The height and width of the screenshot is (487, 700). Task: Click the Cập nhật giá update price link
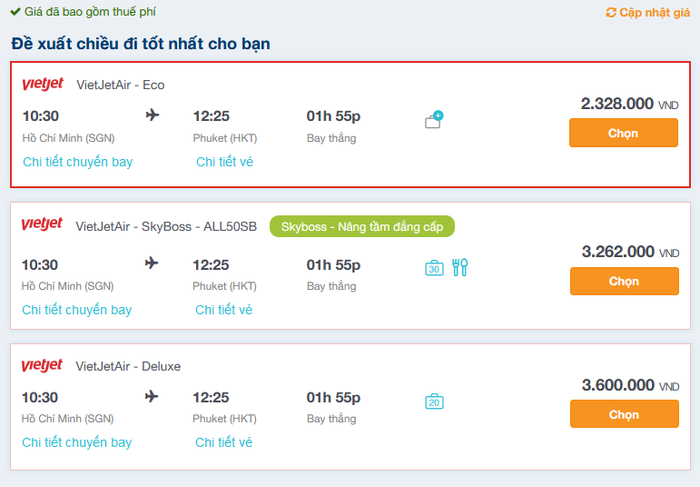tap(654, 12)
